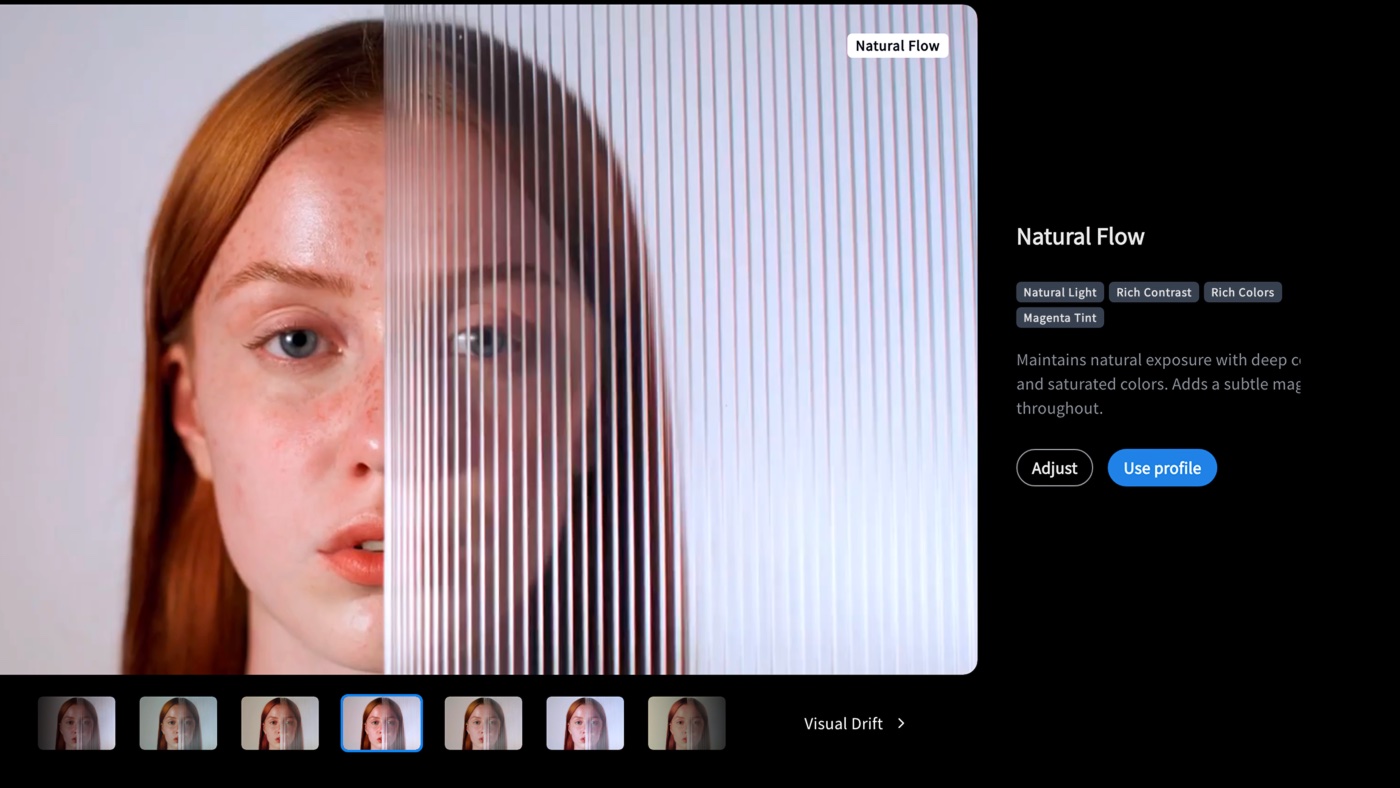Click the Natural Flow profile heading

coord(1080,237)
